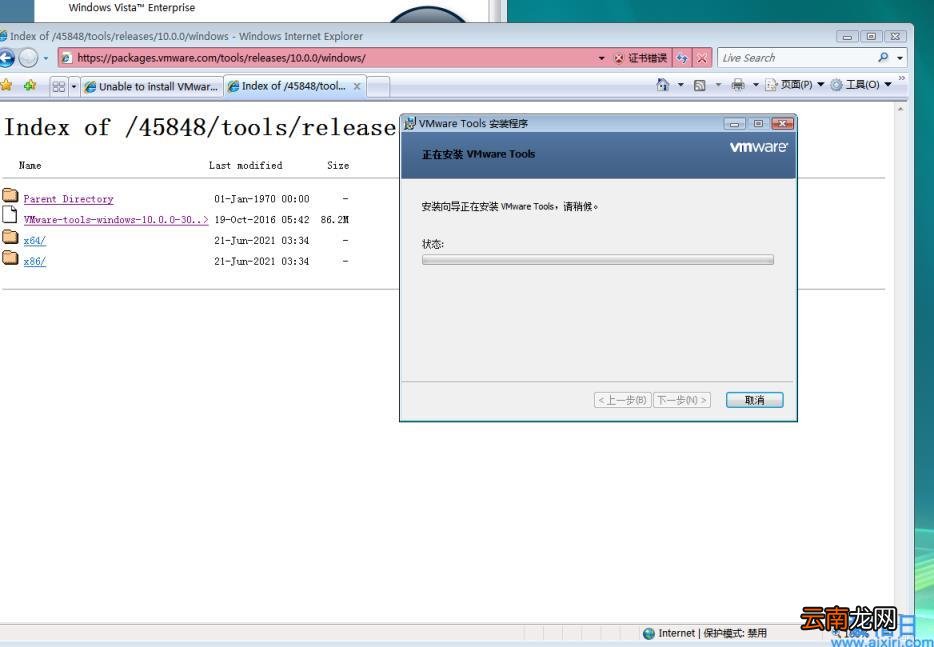
Task: Click the IE Back navigation button
Action: pyautogui.click(x=6, y=58)
